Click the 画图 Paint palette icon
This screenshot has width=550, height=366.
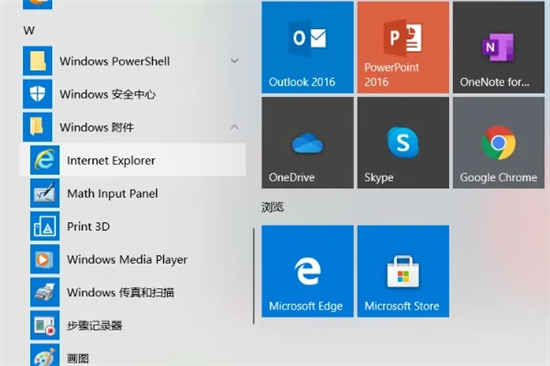point(45,355)
